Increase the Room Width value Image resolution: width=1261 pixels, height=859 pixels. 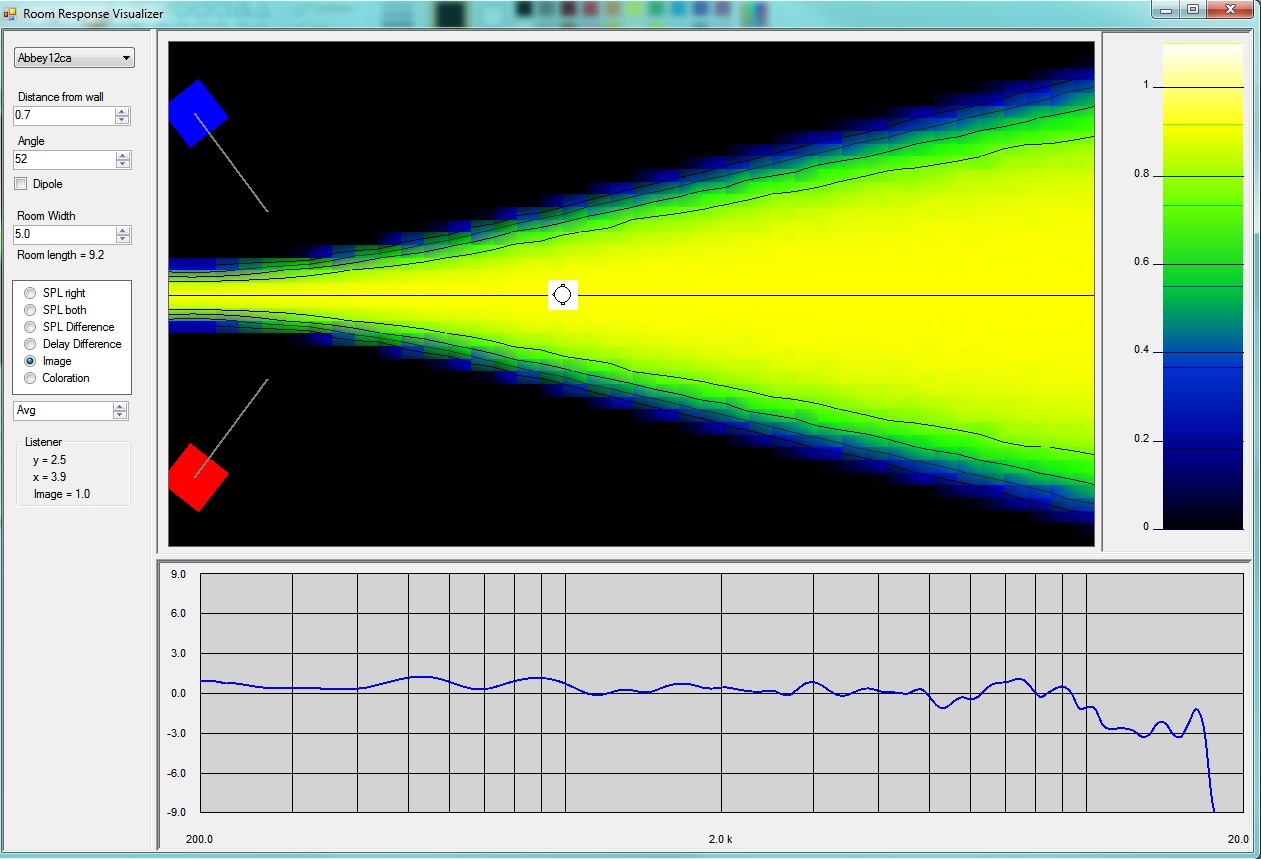(122, 230)
